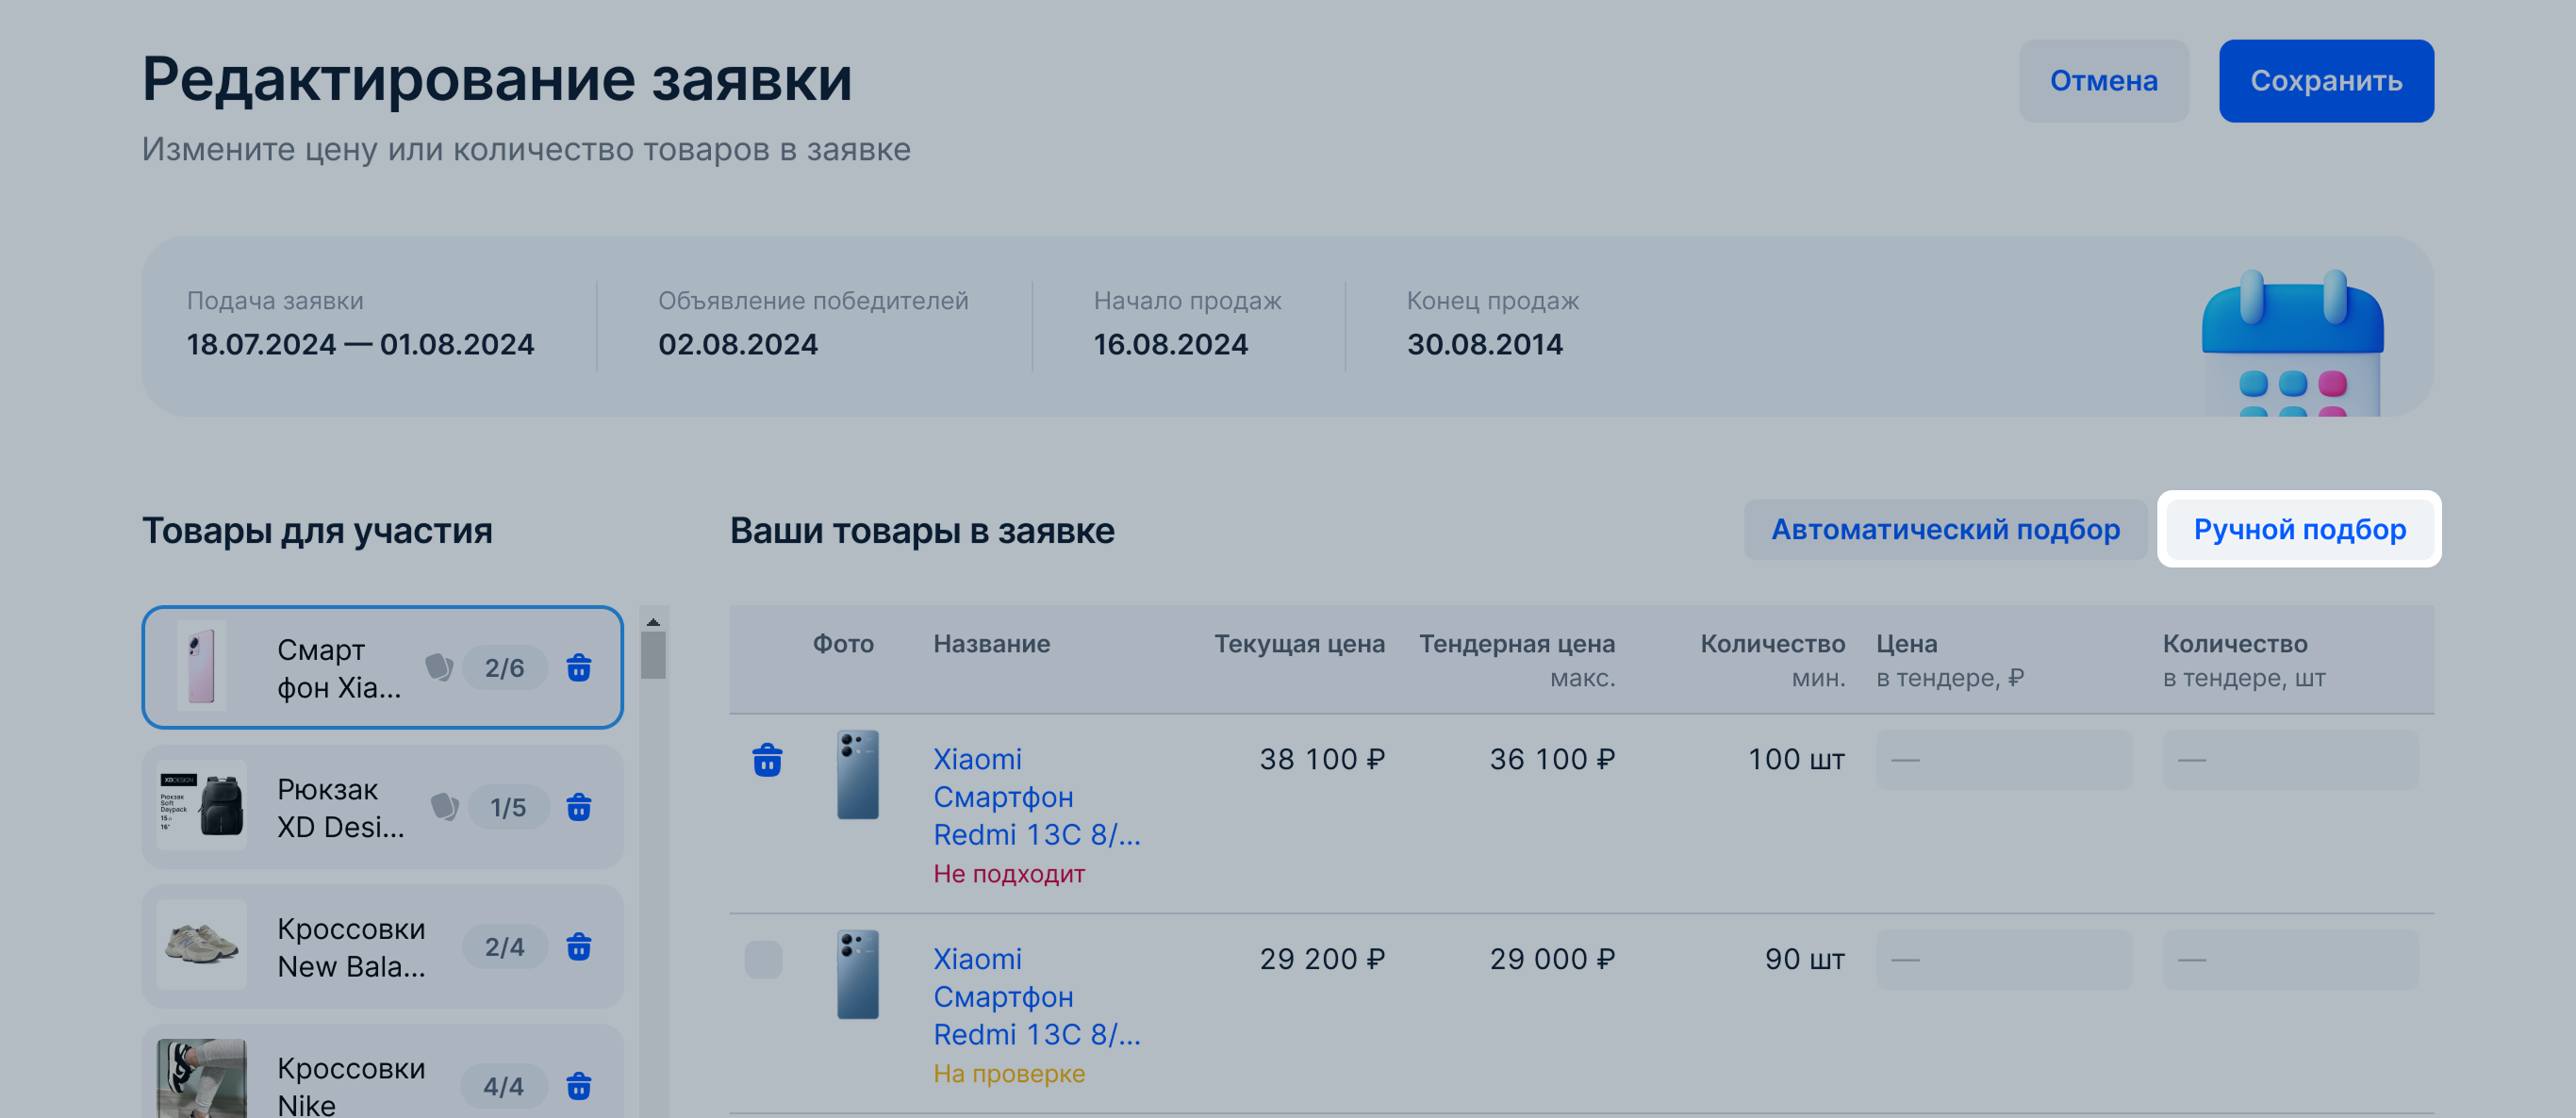Delete the first Redmi 13C row
The height and width of the screenshot is (1118, 2576).
[767, 760]
